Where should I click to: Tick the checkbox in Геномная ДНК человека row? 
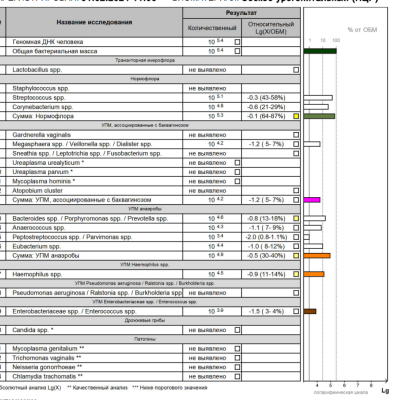click(237, 42)
